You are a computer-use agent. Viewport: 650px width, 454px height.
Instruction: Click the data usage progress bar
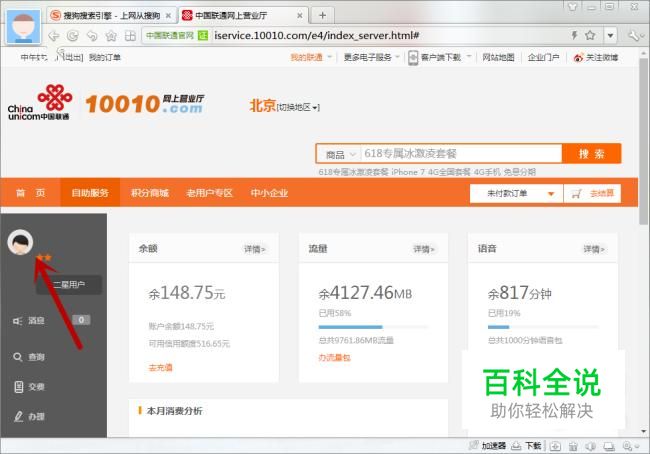(x=373, y=327)
